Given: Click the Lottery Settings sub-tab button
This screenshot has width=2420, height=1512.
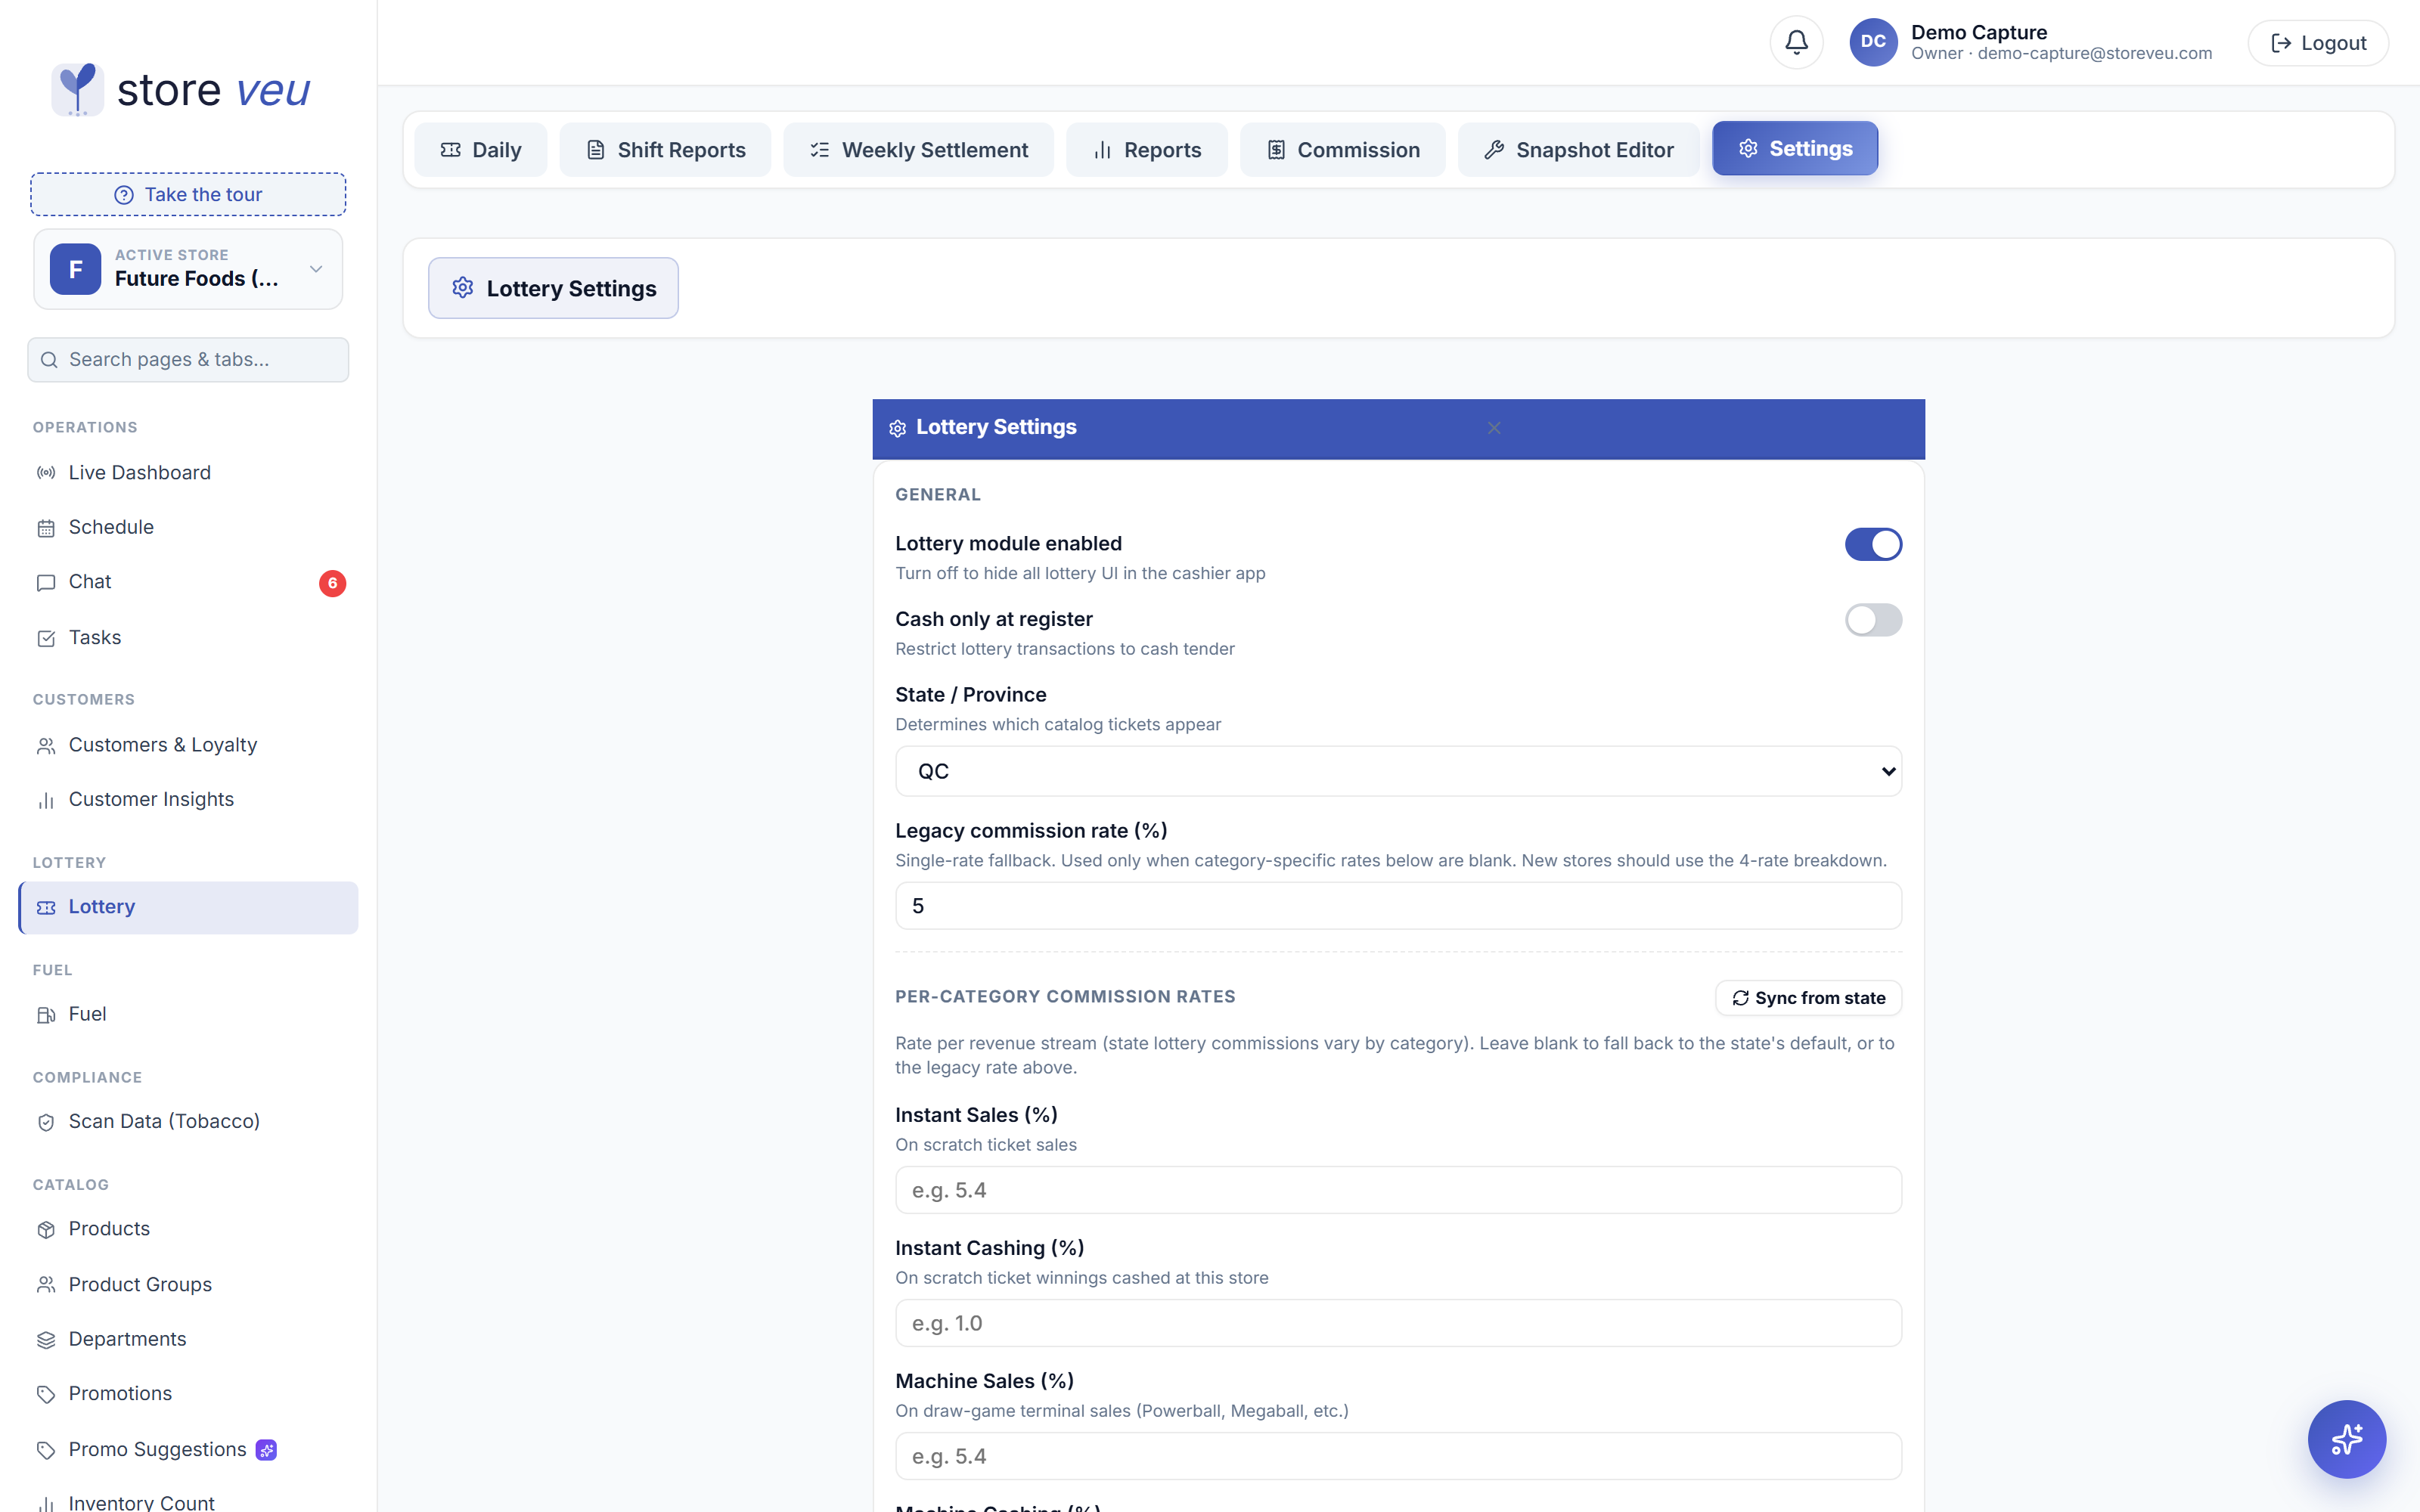Looking at the screenshot, I should click(x=553, y=288).
